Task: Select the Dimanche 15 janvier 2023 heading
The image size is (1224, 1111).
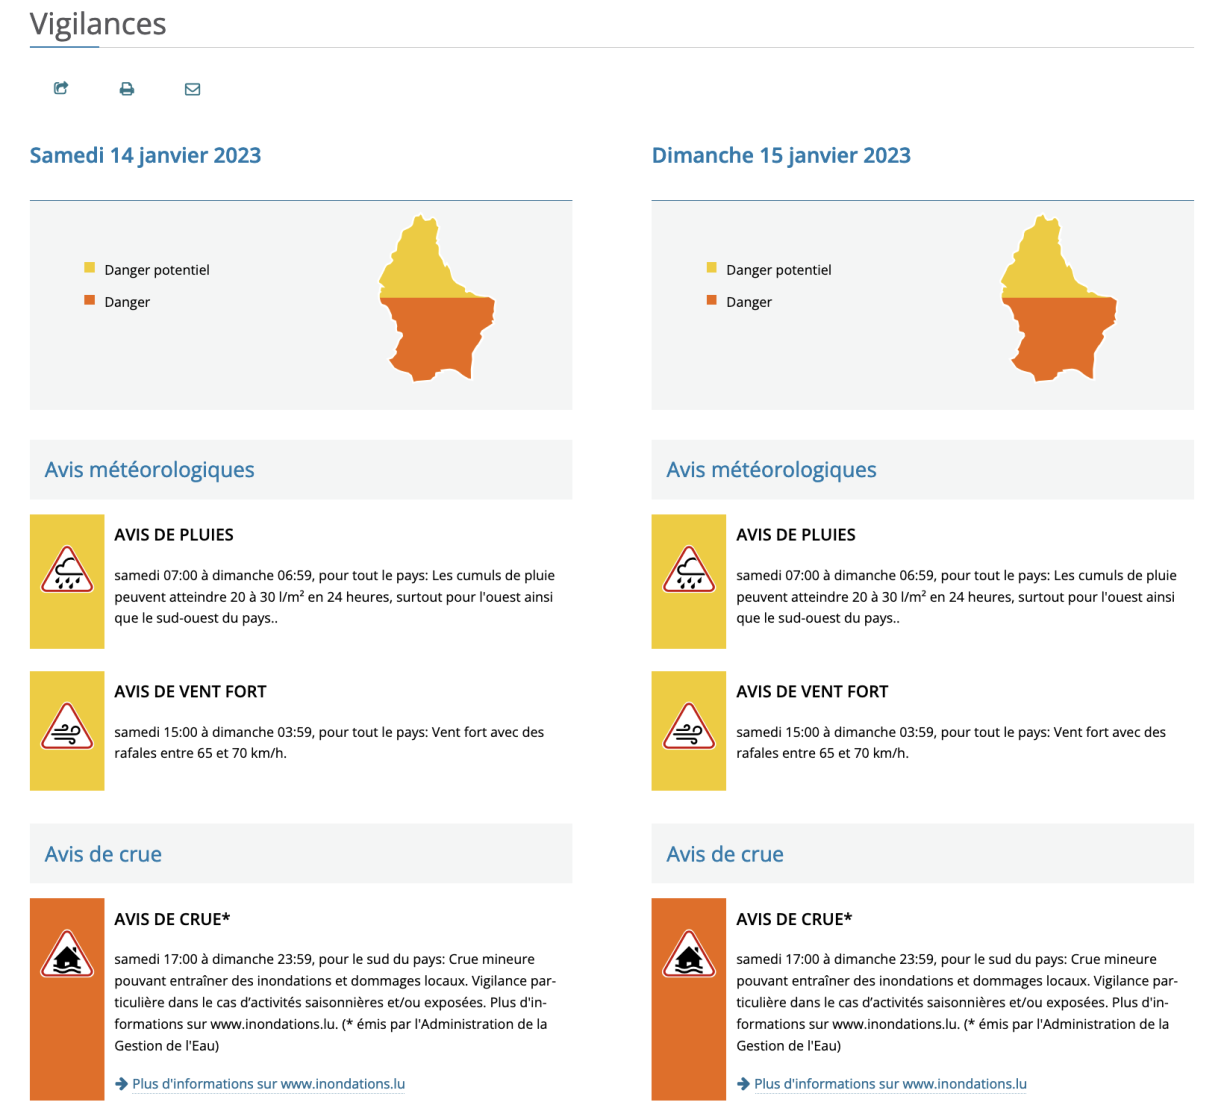Action: pyautogui.click(x=781, y=155)
